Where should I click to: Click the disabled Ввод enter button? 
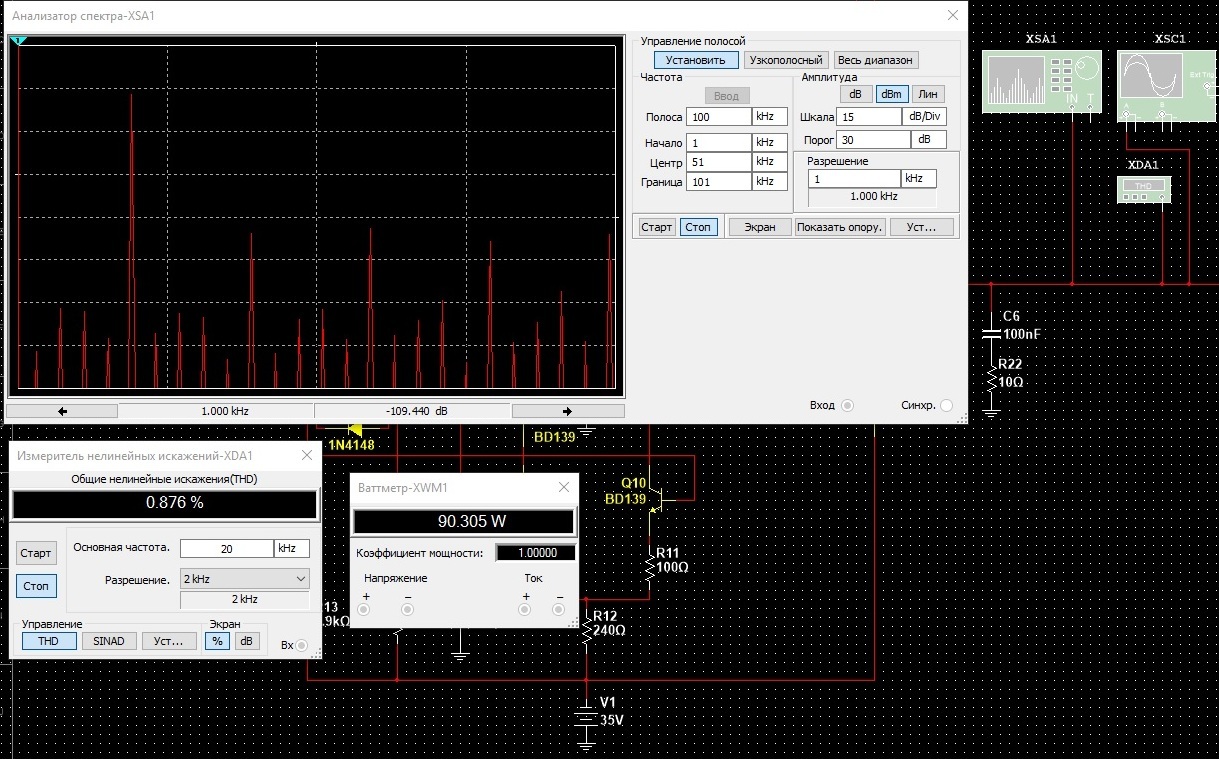727,96
